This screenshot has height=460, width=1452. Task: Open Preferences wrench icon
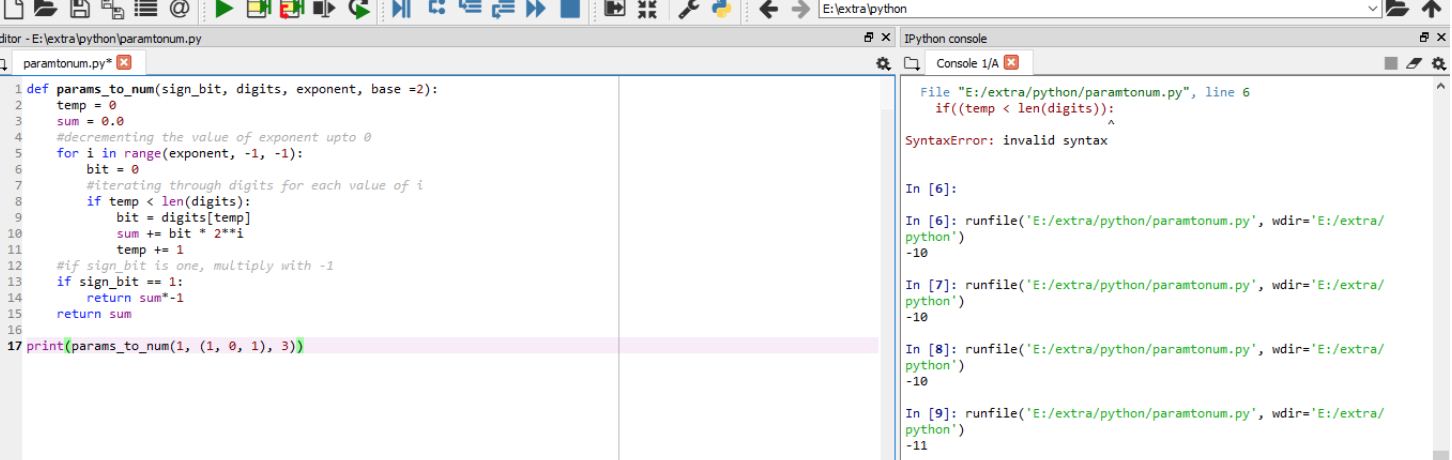coord(689,9)
